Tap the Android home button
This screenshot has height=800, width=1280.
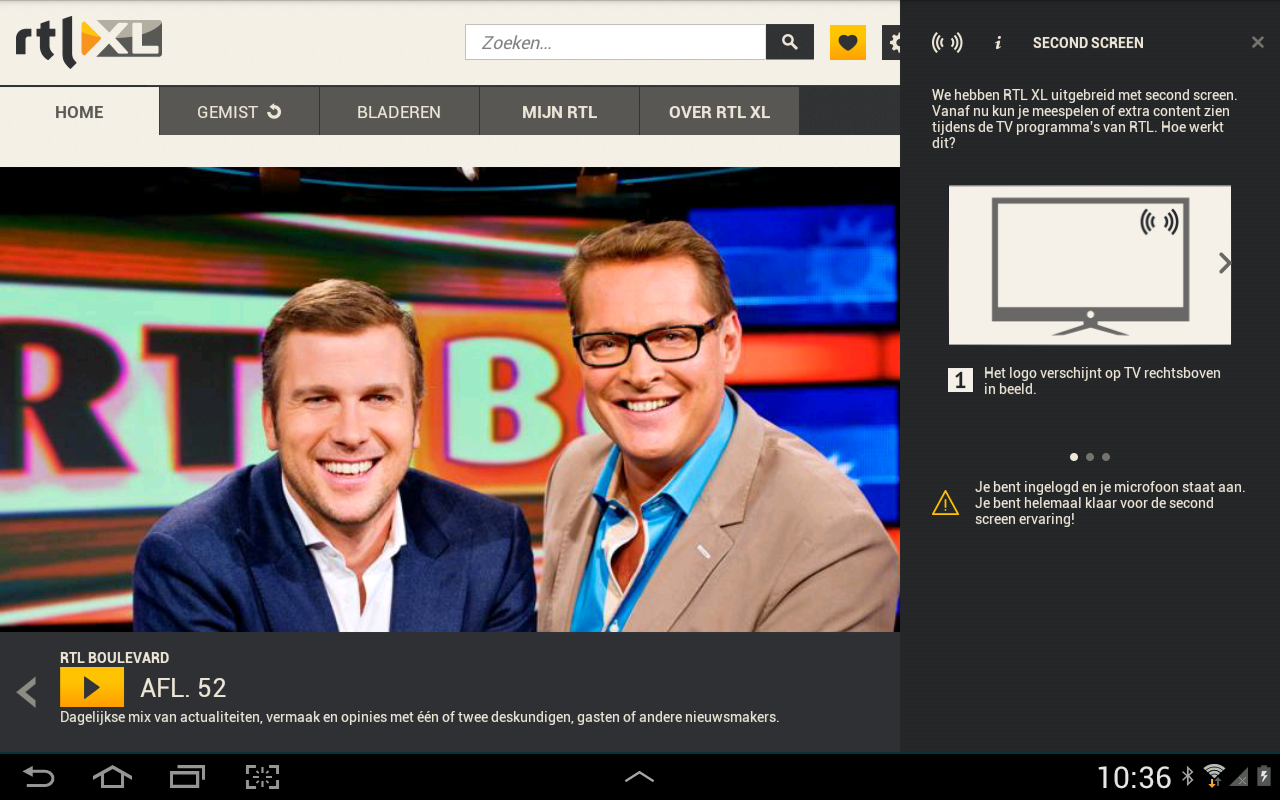112,777
